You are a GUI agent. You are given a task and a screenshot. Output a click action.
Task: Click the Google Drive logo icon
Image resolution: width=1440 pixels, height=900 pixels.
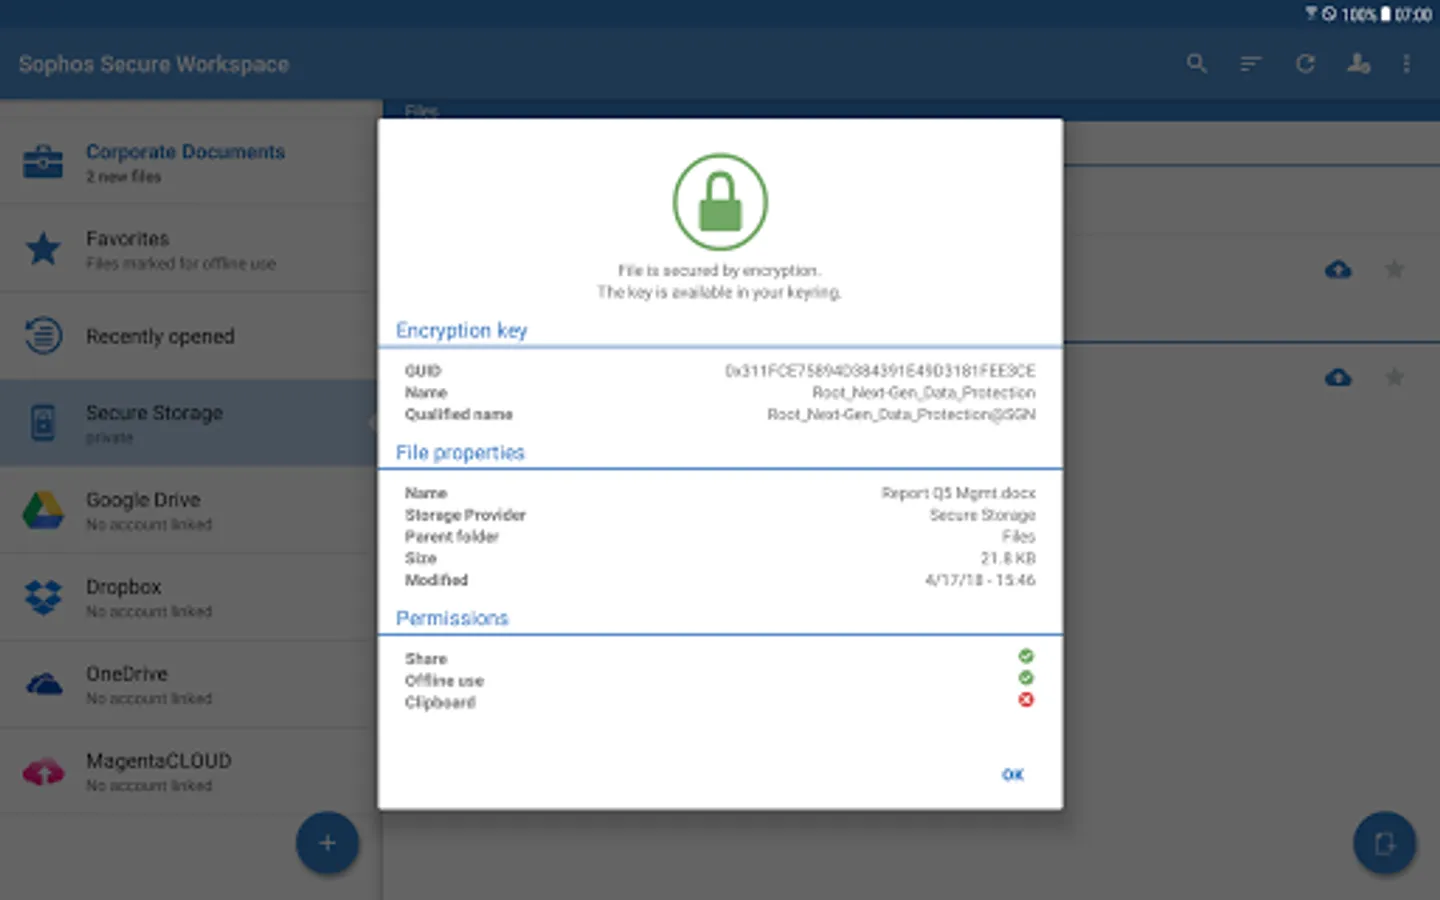[x=43, y=510]
